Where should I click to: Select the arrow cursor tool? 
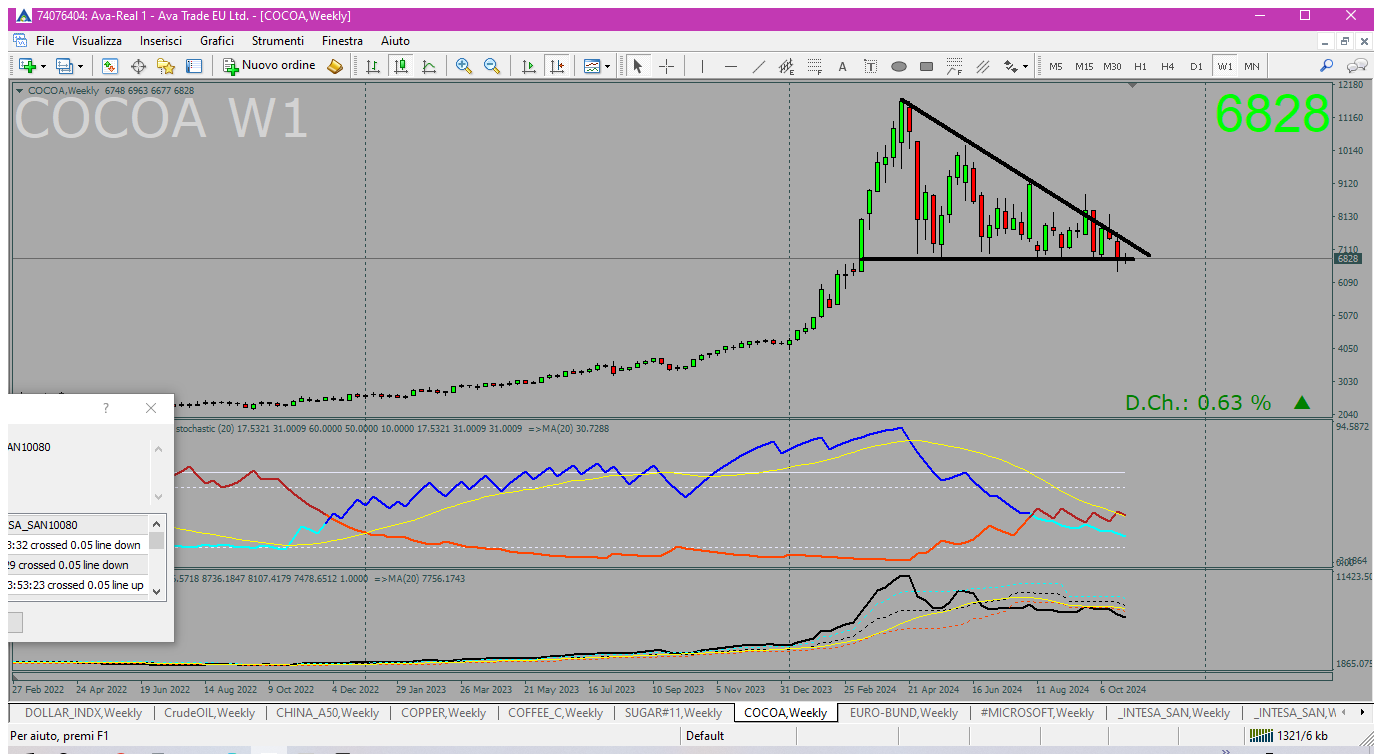coord(638,66)
